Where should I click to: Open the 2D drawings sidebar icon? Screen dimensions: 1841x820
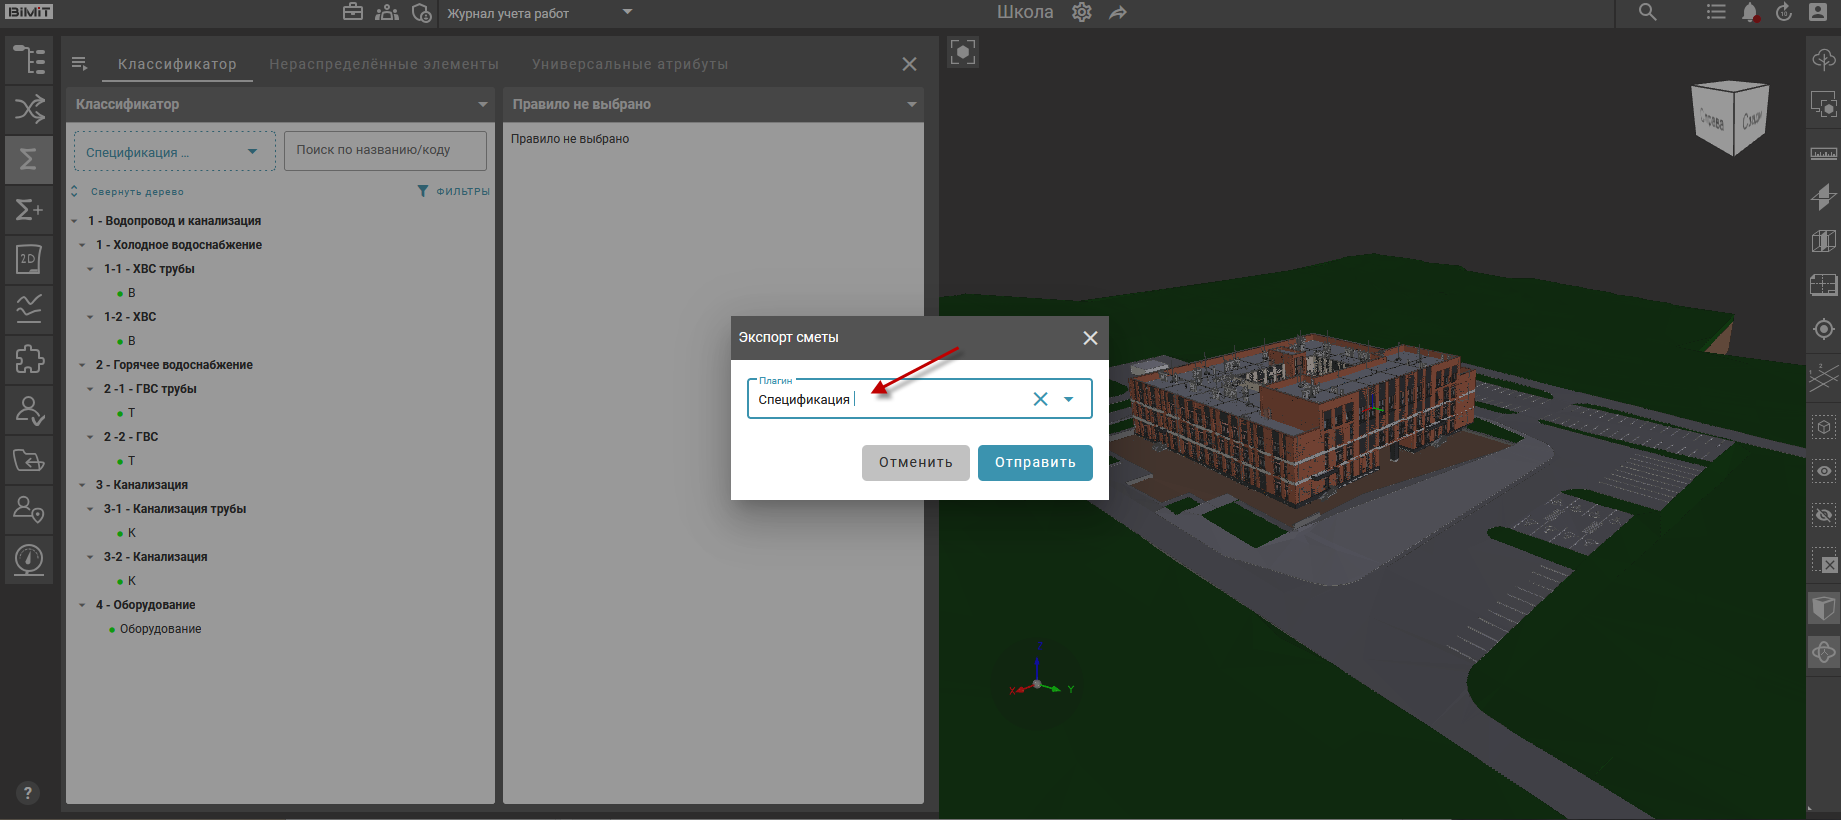point(29,260)
